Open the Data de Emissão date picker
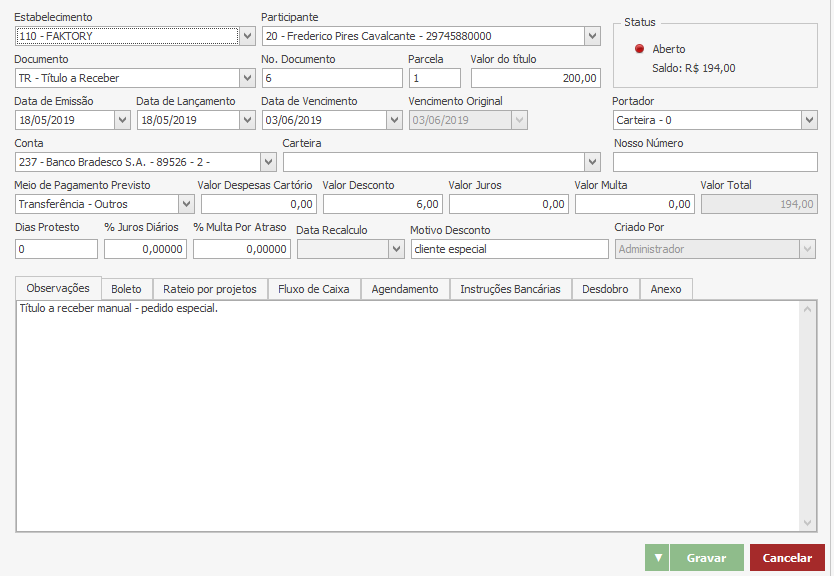Screen dimensions: 834x576 pyautogui.click(x=122, y=120)
